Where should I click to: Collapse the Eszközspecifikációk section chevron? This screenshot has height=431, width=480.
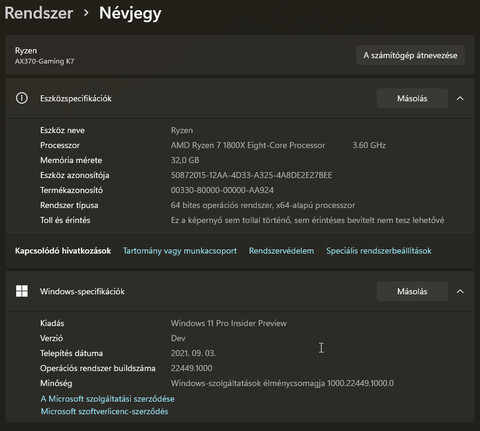pyautogui.click(x=460, y=98)
